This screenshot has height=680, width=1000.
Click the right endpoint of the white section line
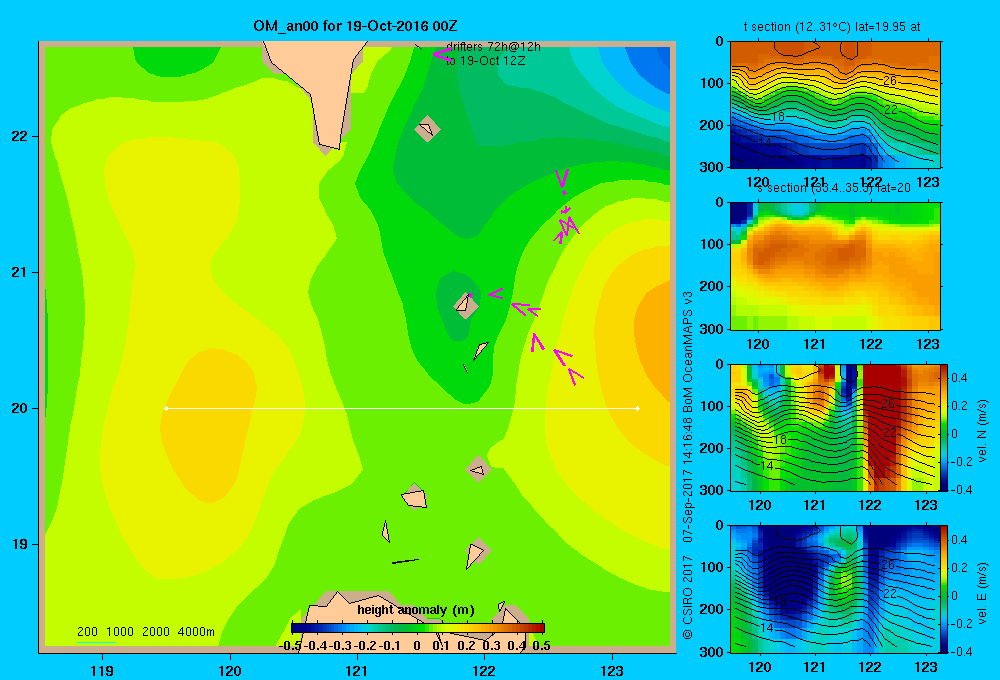click(638, 408)
